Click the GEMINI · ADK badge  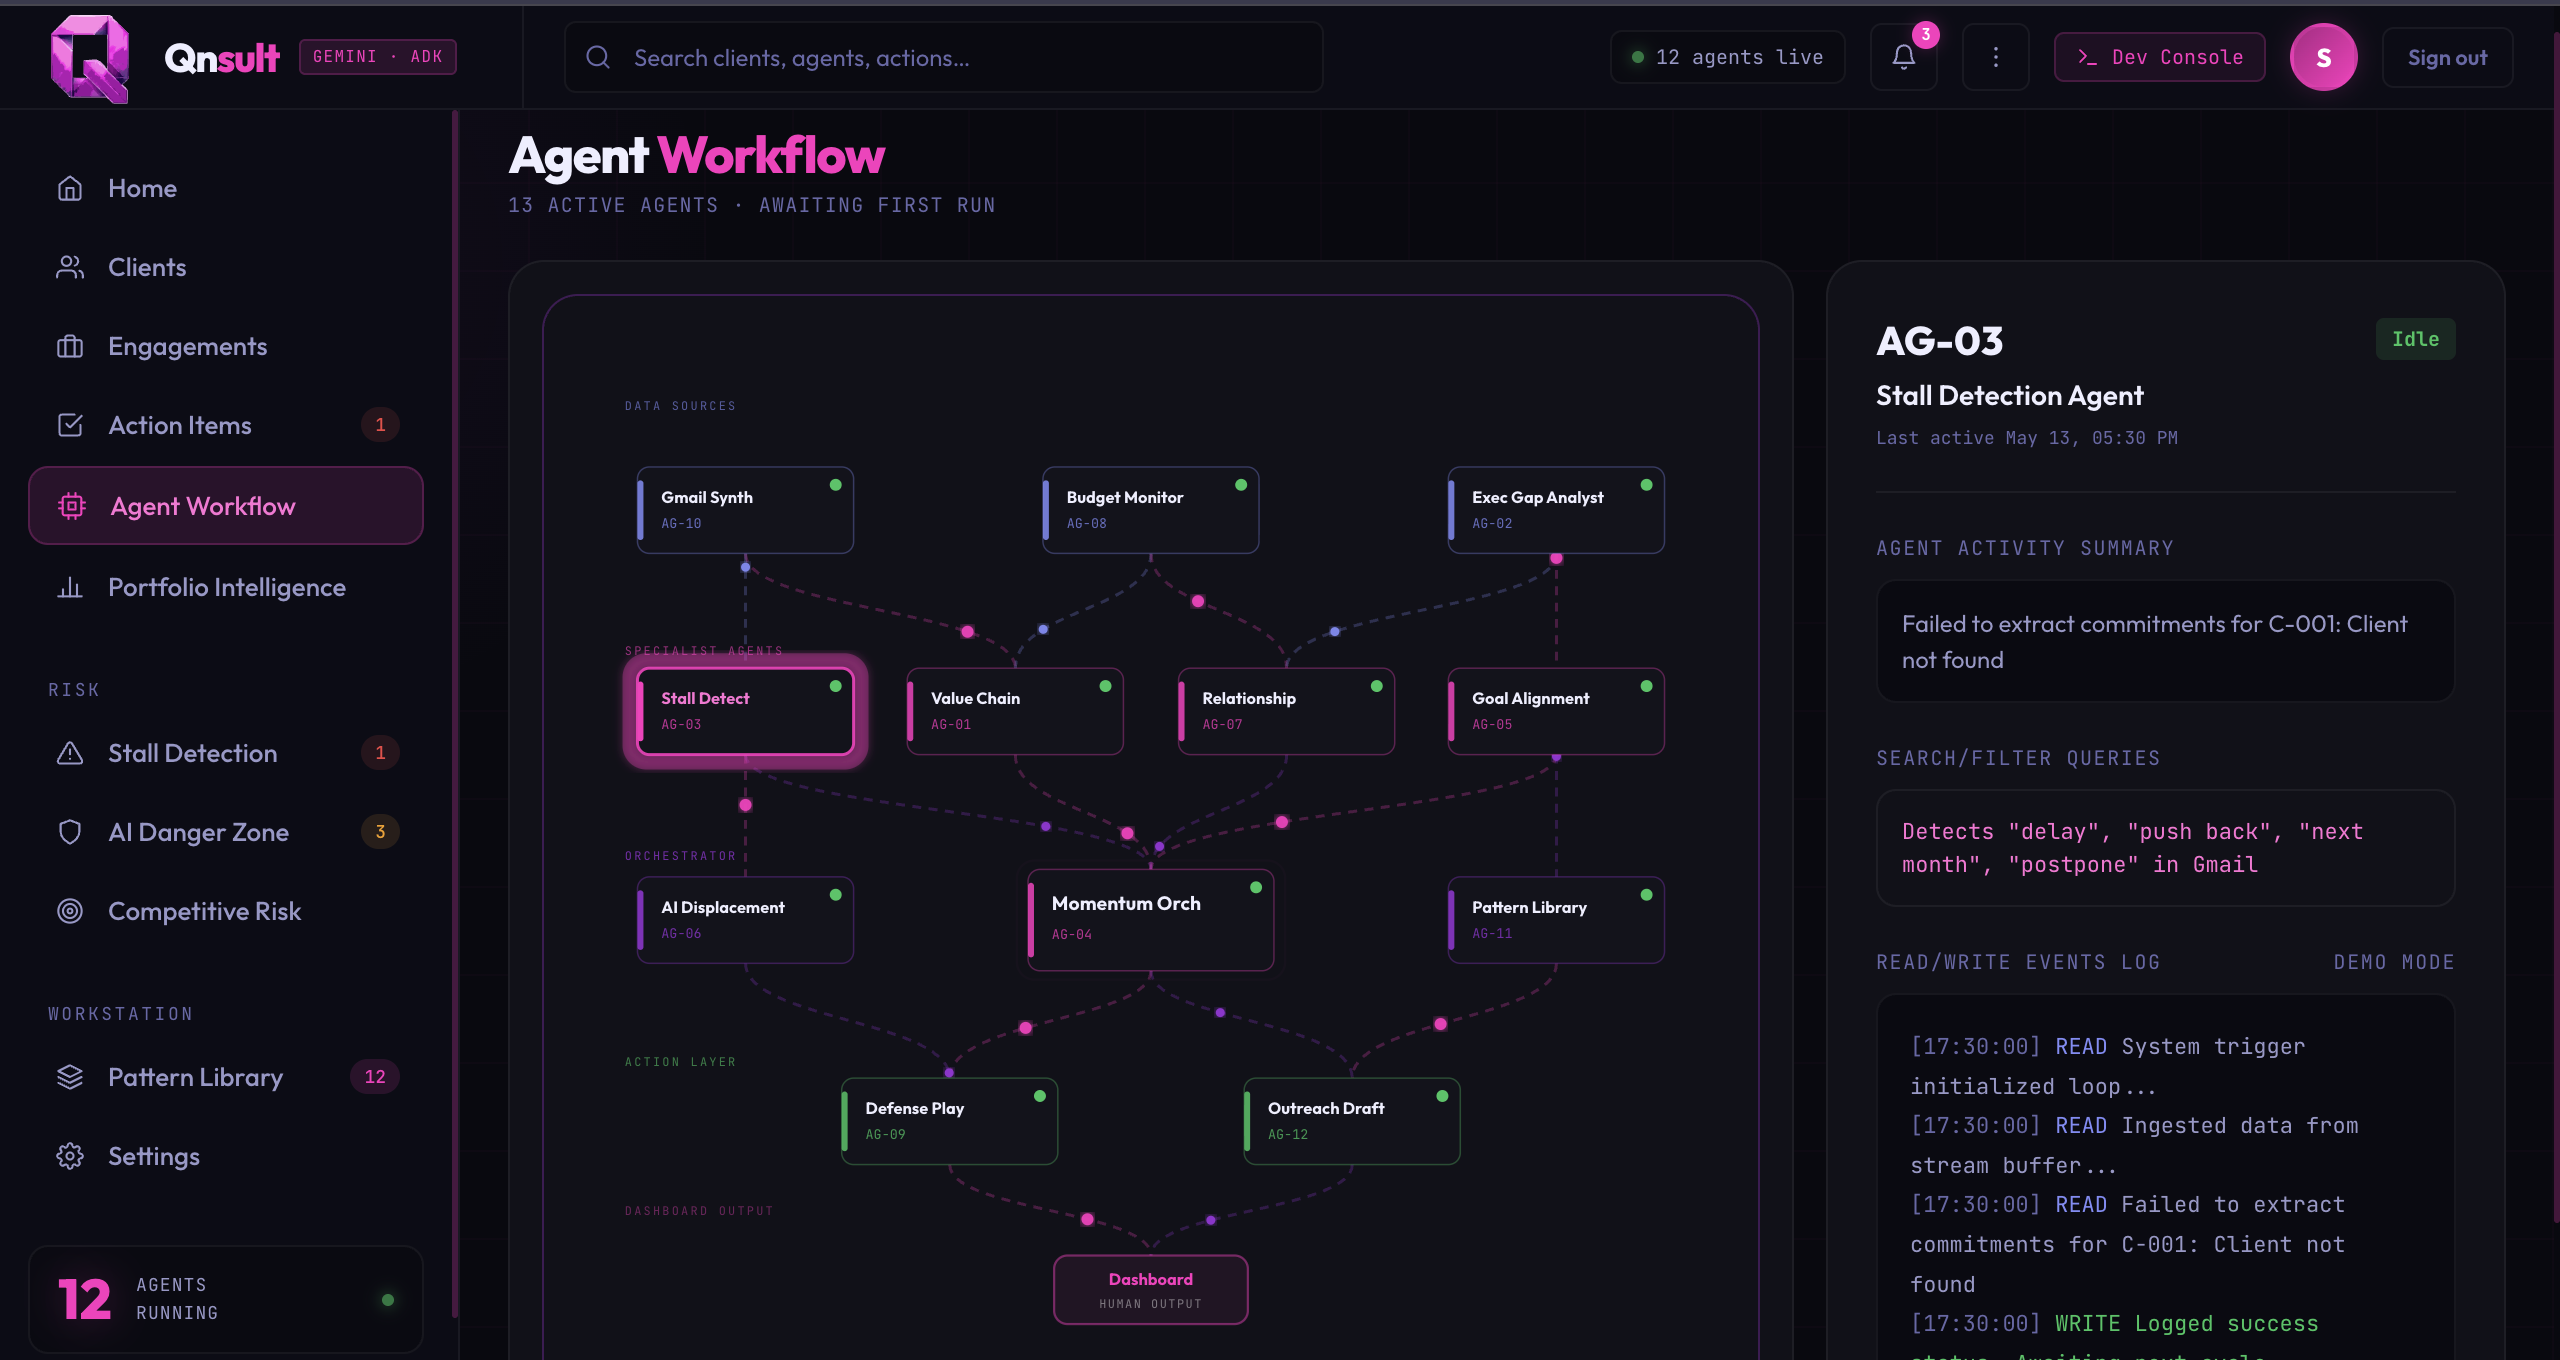click(x=378, y=57)
